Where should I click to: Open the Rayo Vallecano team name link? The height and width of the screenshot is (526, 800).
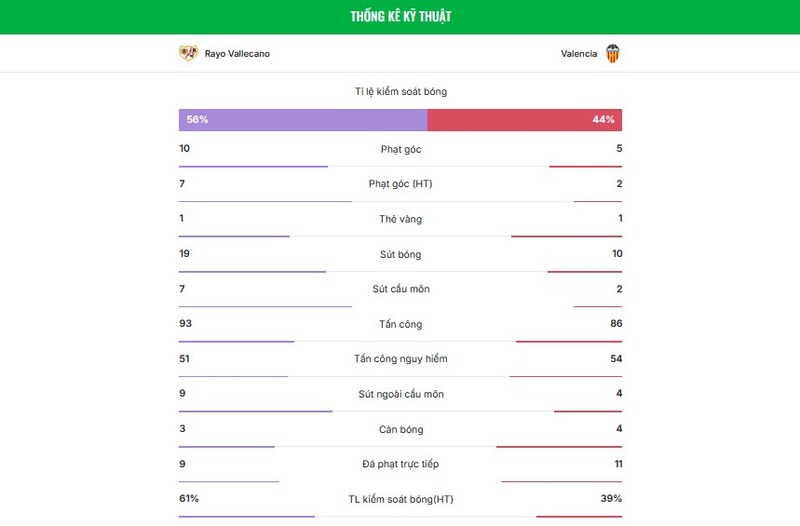click(x=237, y=54)
